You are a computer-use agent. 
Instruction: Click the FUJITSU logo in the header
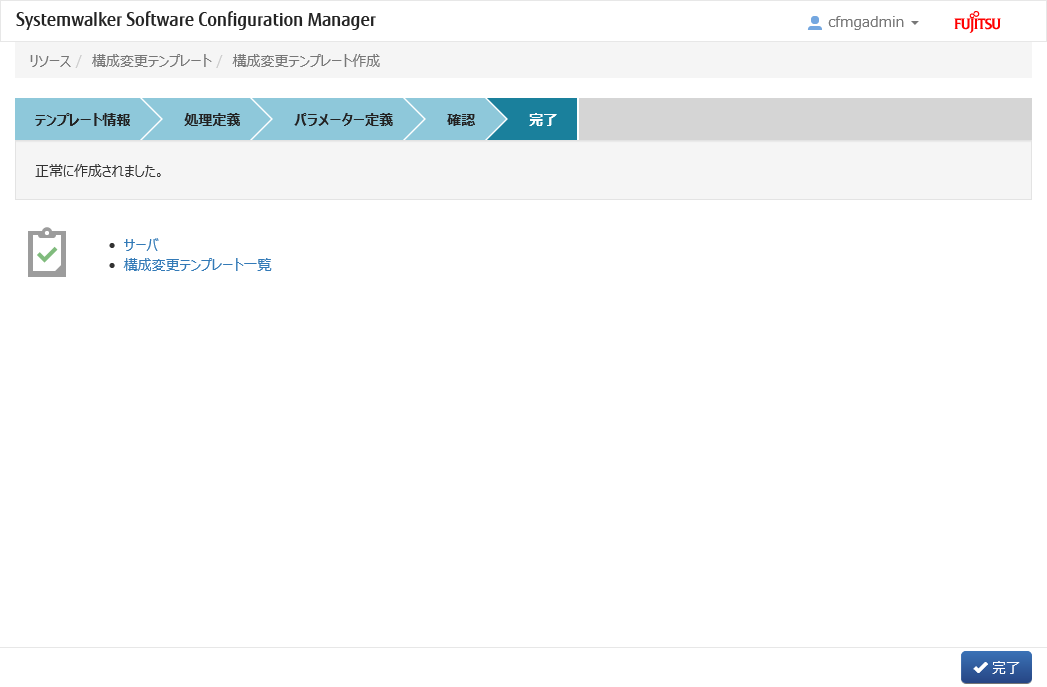click(x=977, y=23)
